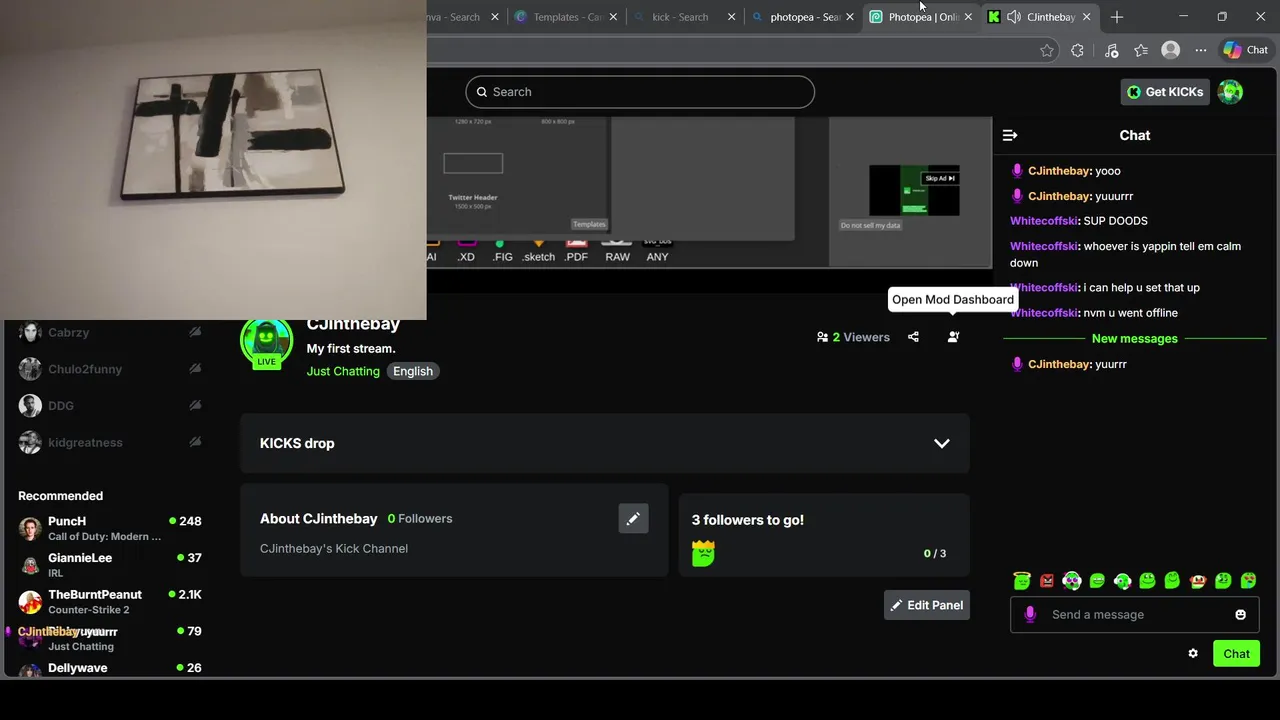1280x720 pixels.
Task: Click the green Chat send button
Action: point(1236,654)
